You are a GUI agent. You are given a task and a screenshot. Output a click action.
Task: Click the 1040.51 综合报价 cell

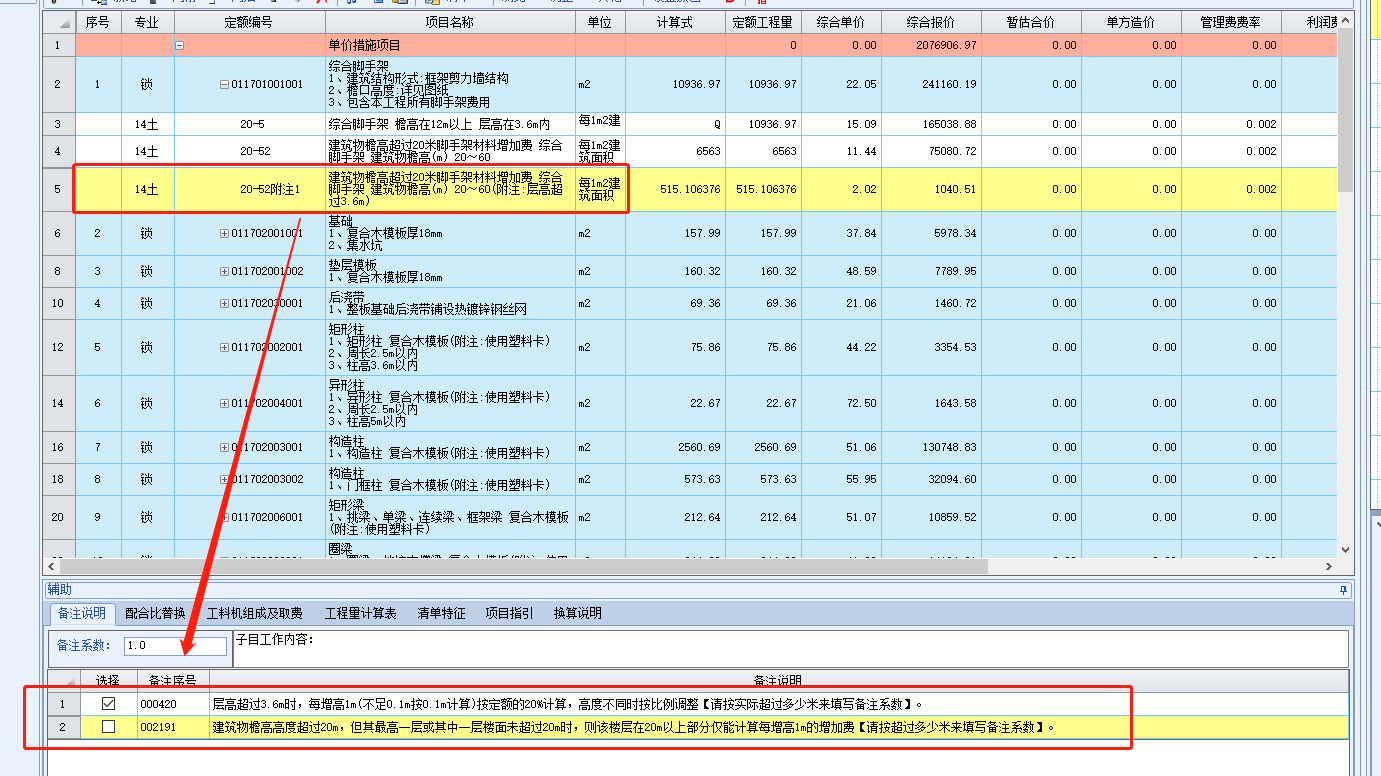[931, 189]
